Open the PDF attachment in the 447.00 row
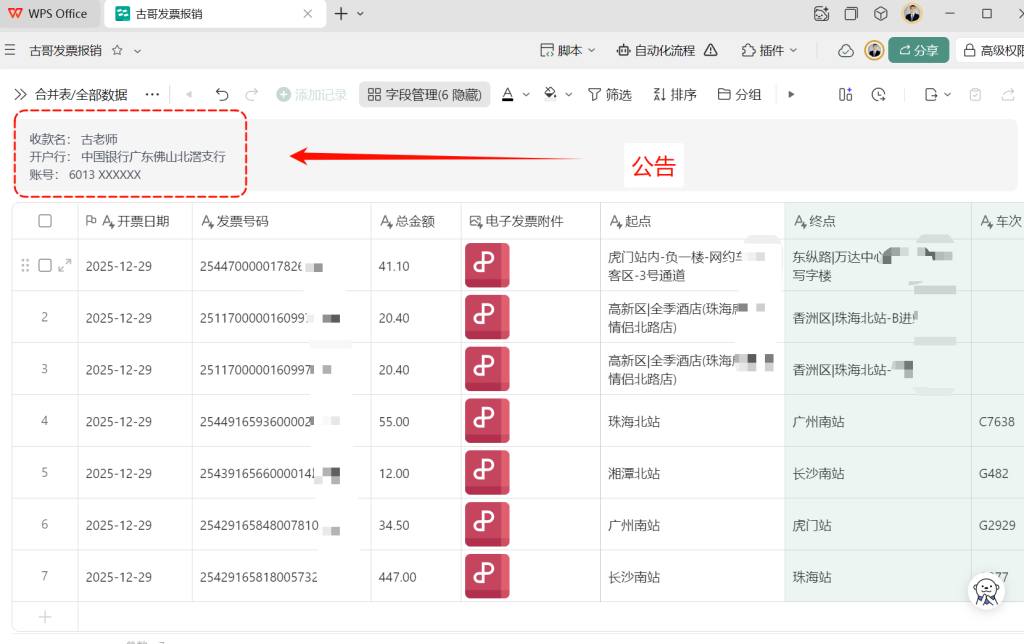 487,576
